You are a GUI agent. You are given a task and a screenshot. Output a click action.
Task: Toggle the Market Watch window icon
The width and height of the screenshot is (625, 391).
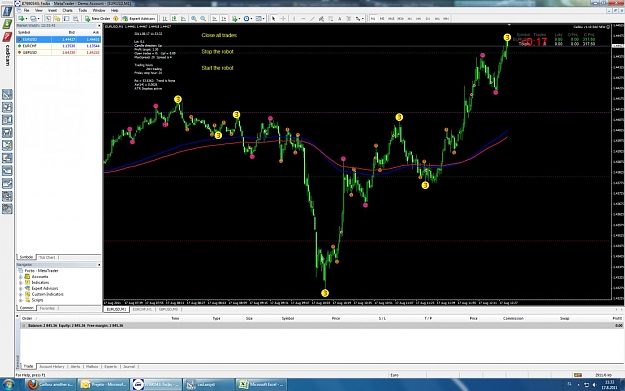tap(47, 18)
